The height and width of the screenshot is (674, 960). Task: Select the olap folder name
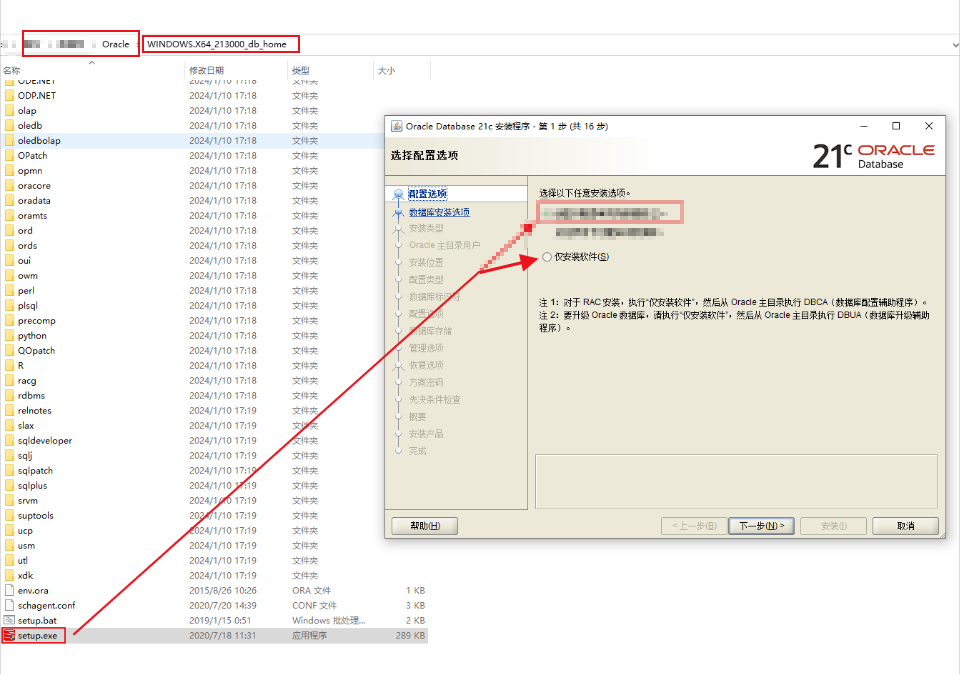coord(27,111)
